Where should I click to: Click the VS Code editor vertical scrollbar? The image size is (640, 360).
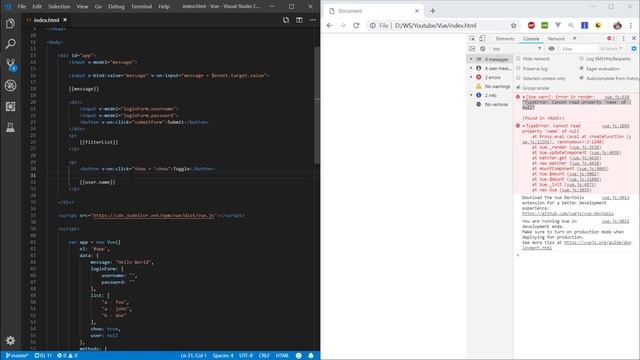(x=317, y=104)
